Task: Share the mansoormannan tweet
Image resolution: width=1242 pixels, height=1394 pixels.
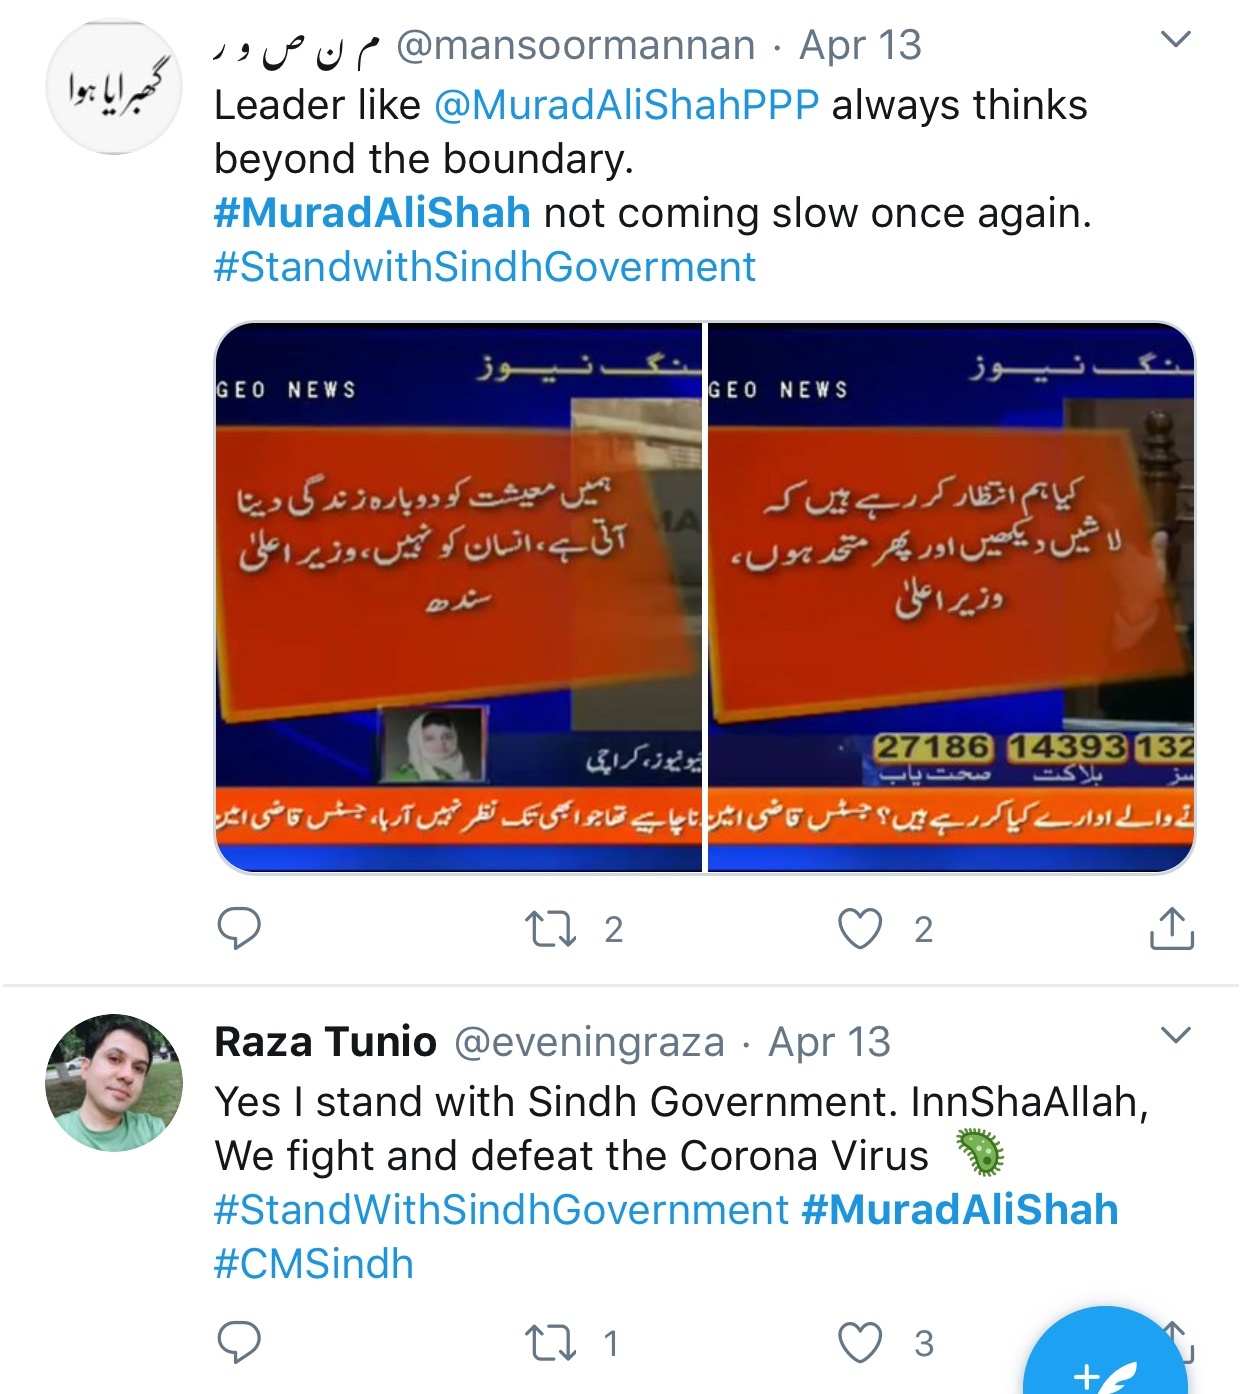Action: point(1172,928)
